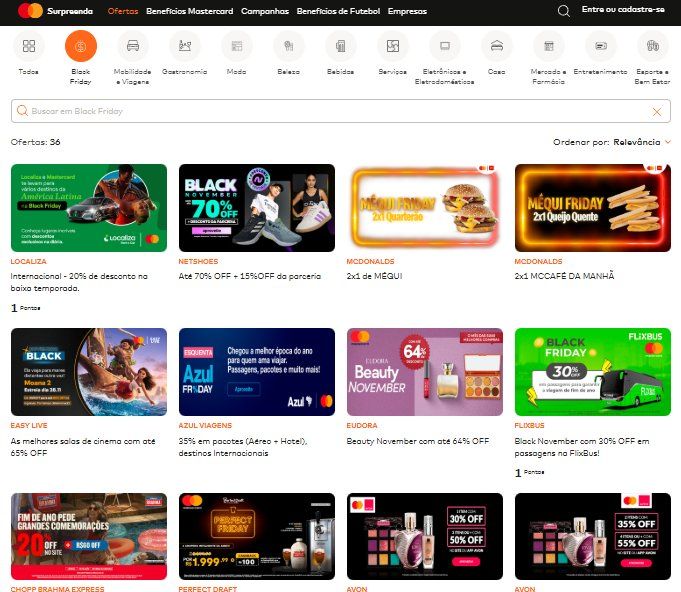Click the LOCALIZA brand label
The image size is (681, 592).
(x=29, y=261)
